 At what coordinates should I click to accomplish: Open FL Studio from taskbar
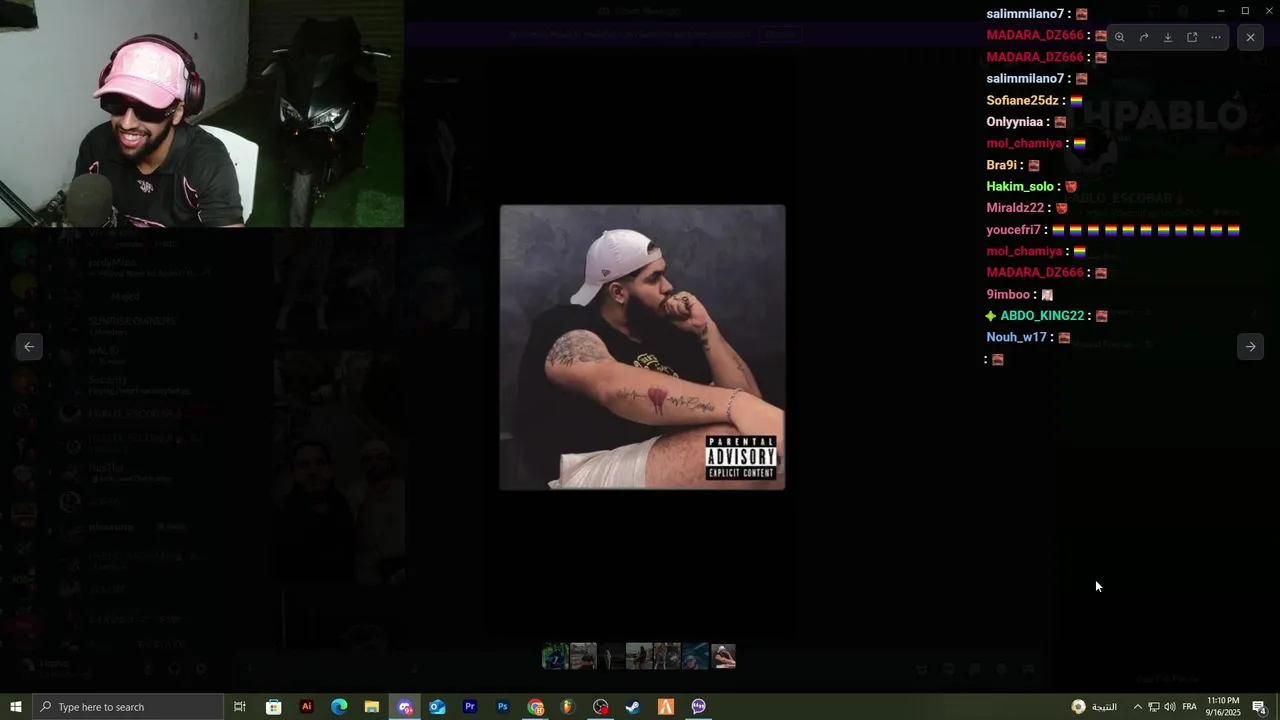coord(568,707)
